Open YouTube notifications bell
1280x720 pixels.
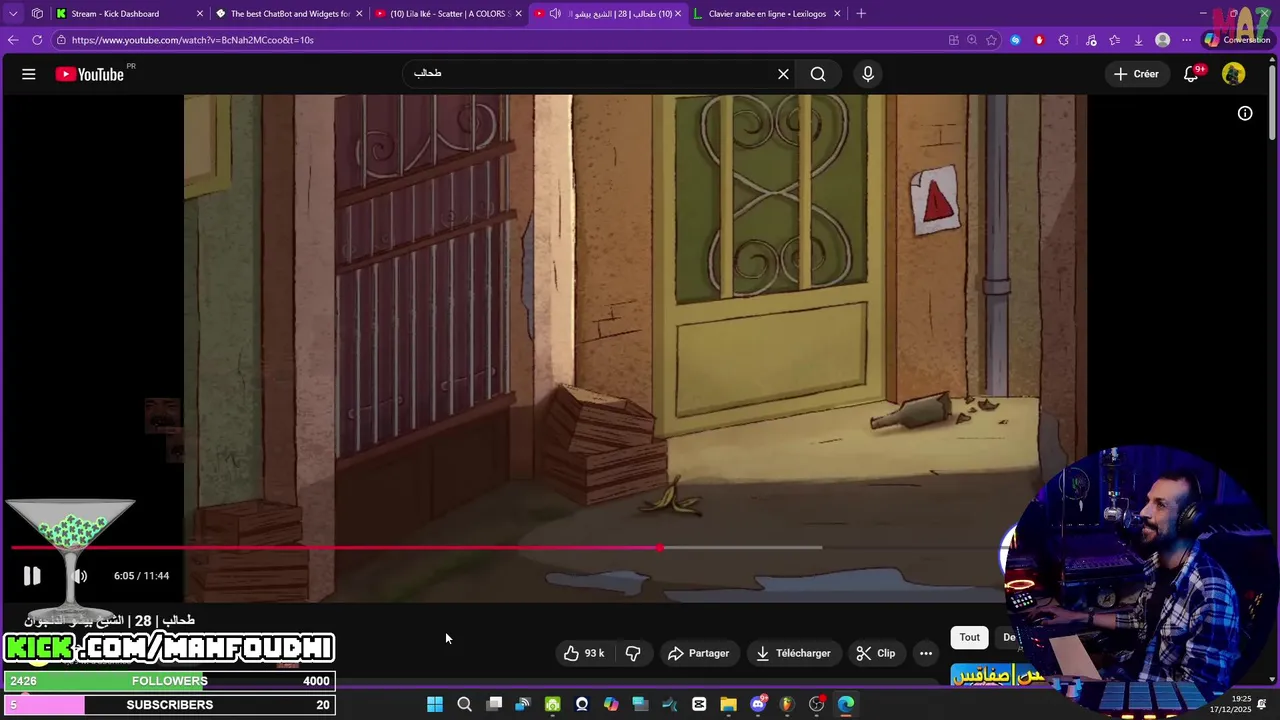click(1191, 74)
